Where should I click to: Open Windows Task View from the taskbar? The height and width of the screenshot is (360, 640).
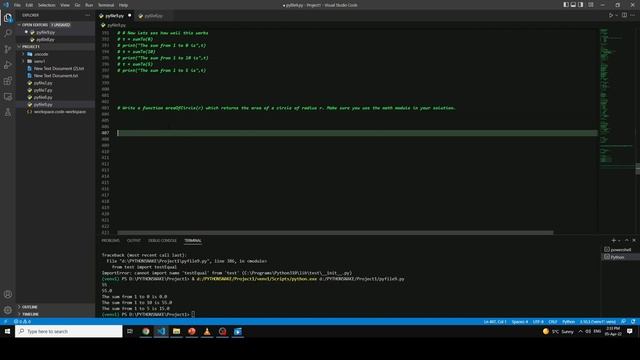coord(130,331)
